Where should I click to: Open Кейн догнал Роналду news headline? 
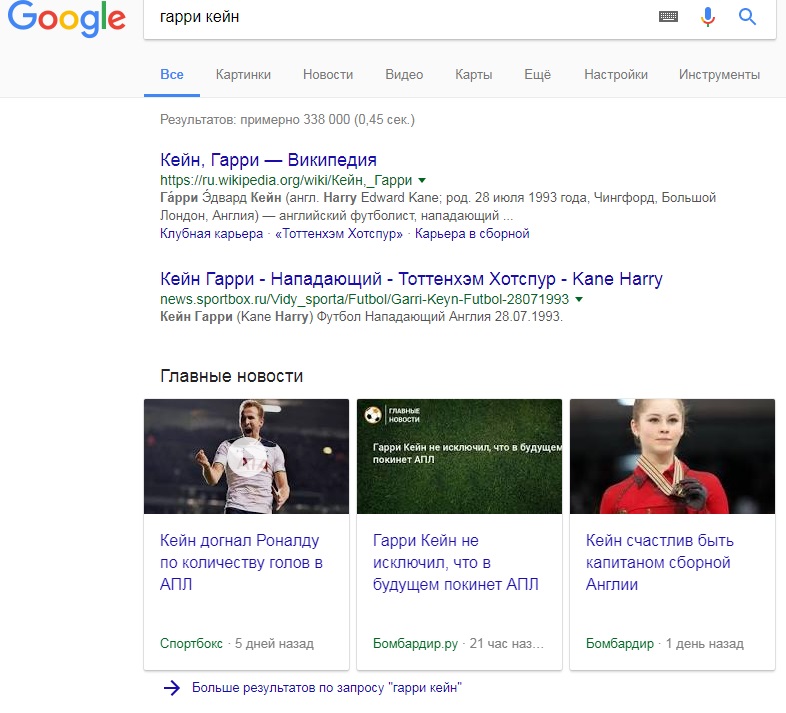pos(241,563)
